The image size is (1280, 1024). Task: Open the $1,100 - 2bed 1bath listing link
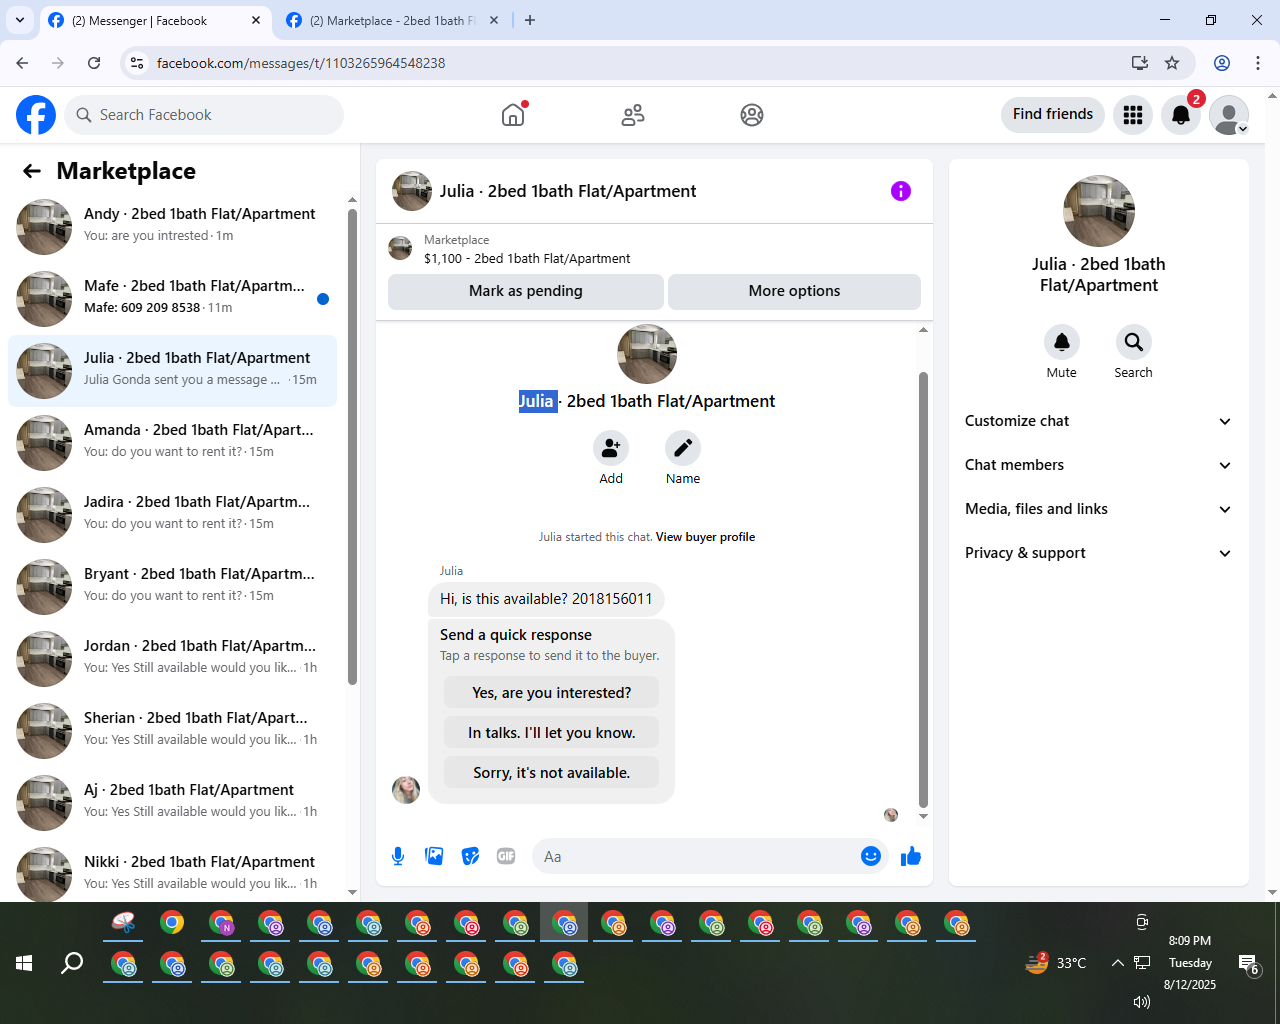[x=527, y=258]
